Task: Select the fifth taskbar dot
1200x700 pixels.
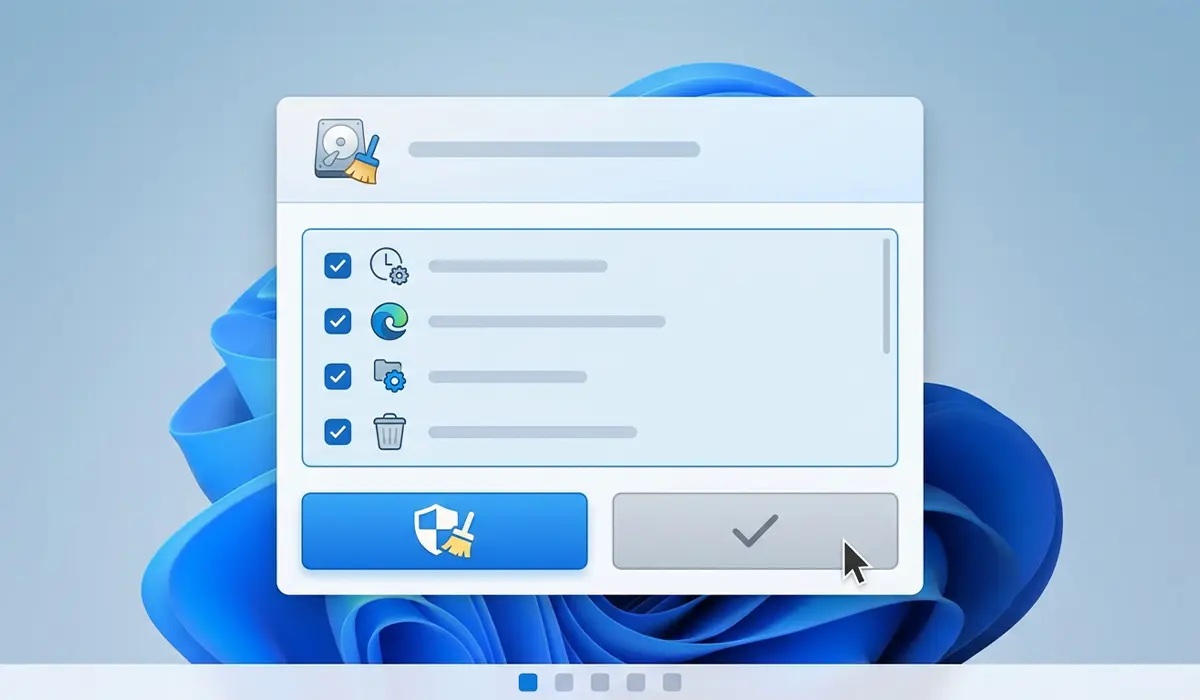Action: coord(672,682)
